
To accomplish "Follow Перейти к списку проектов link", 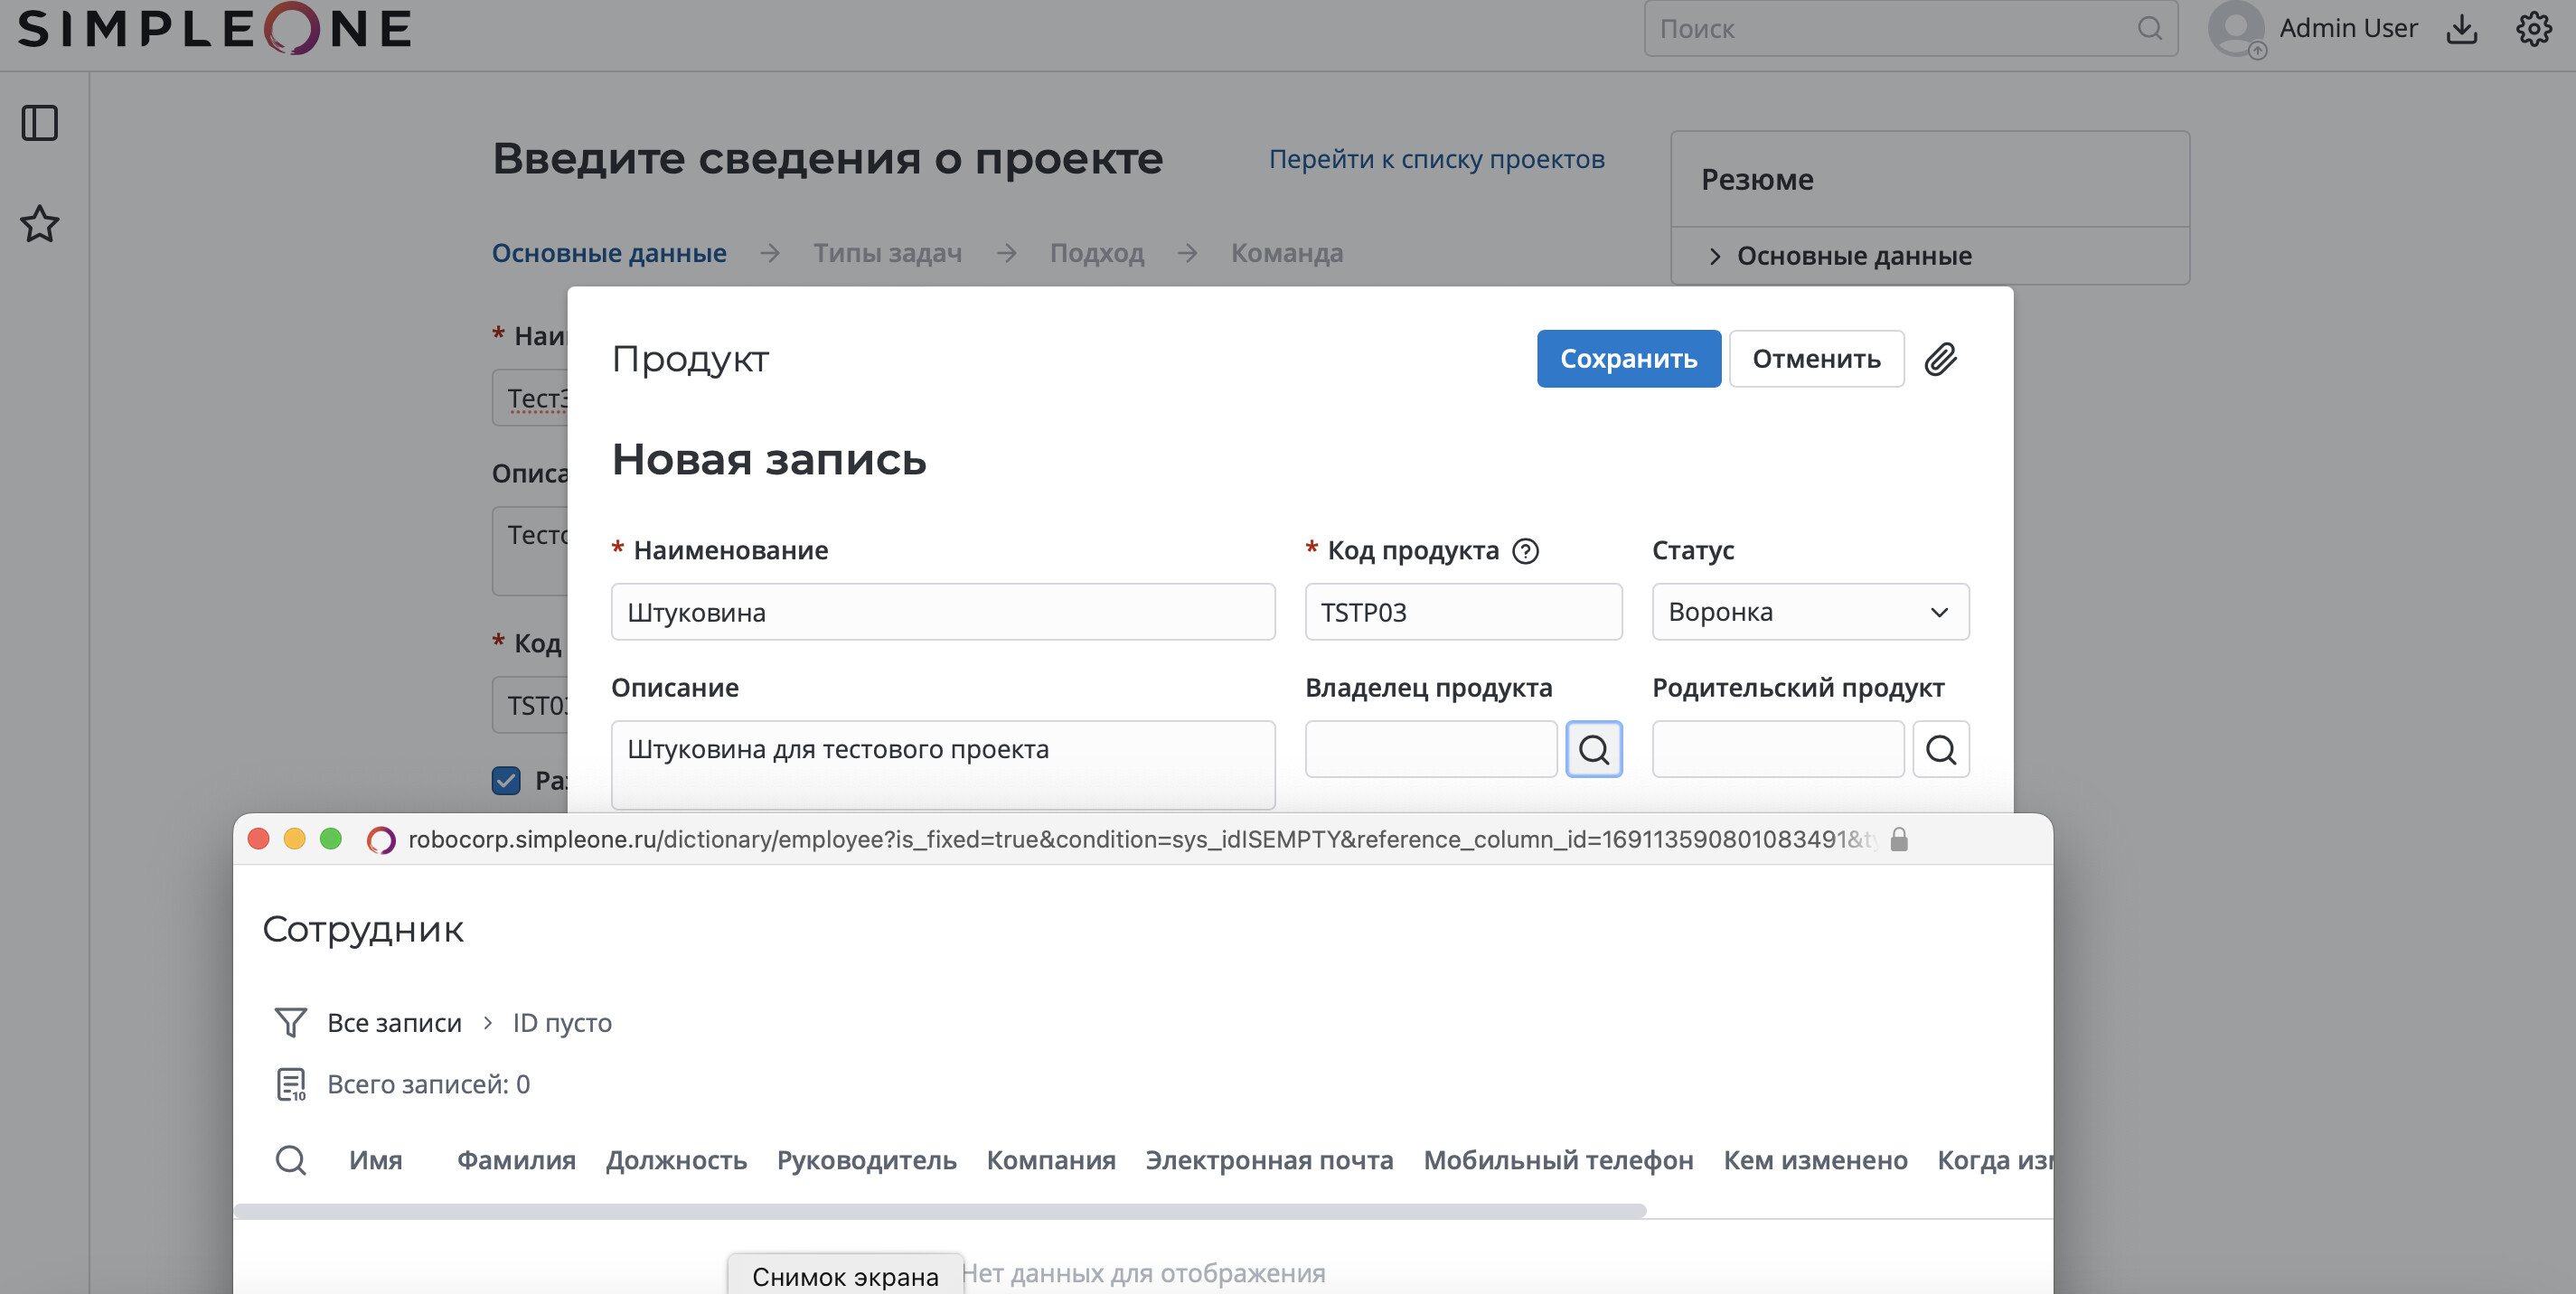I will (1436, 159).
